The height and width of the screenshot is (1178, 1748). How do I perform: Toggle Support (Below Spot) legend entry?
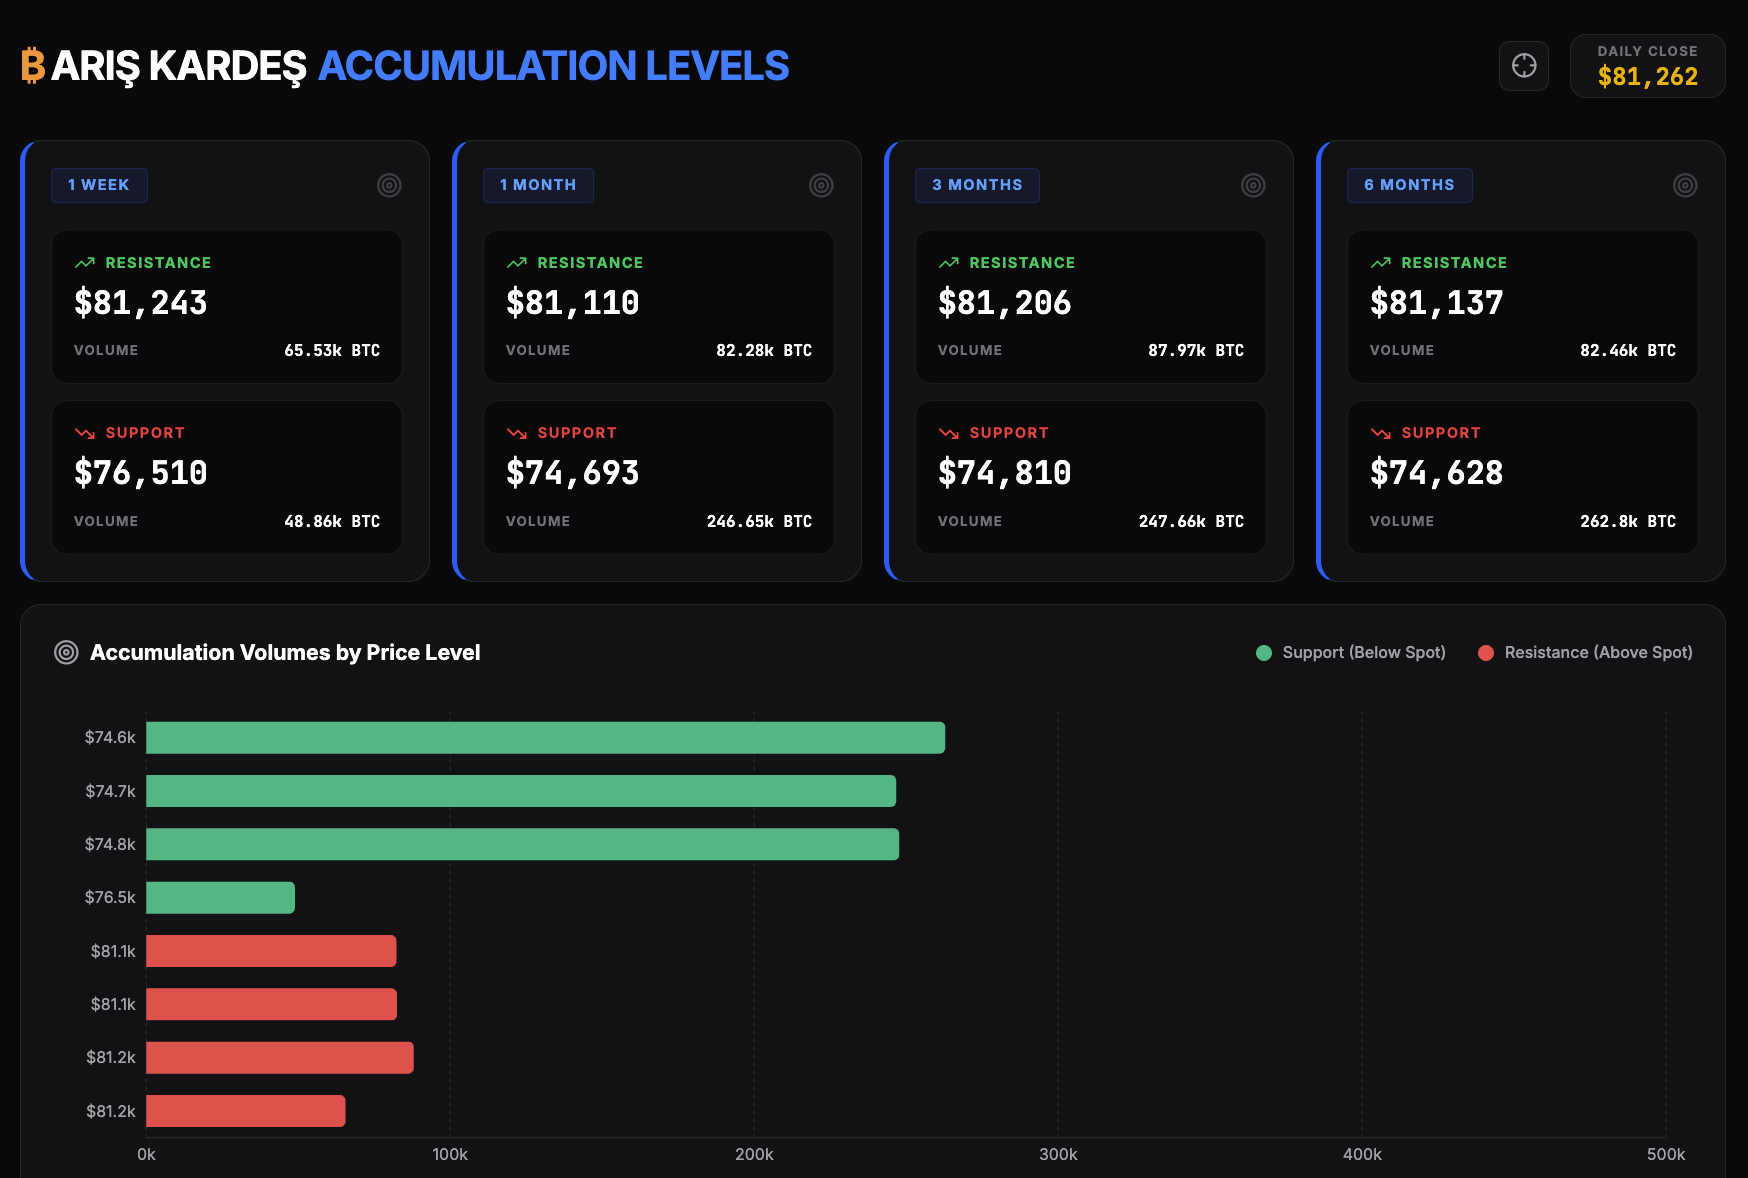click(x=1351, y=652)
